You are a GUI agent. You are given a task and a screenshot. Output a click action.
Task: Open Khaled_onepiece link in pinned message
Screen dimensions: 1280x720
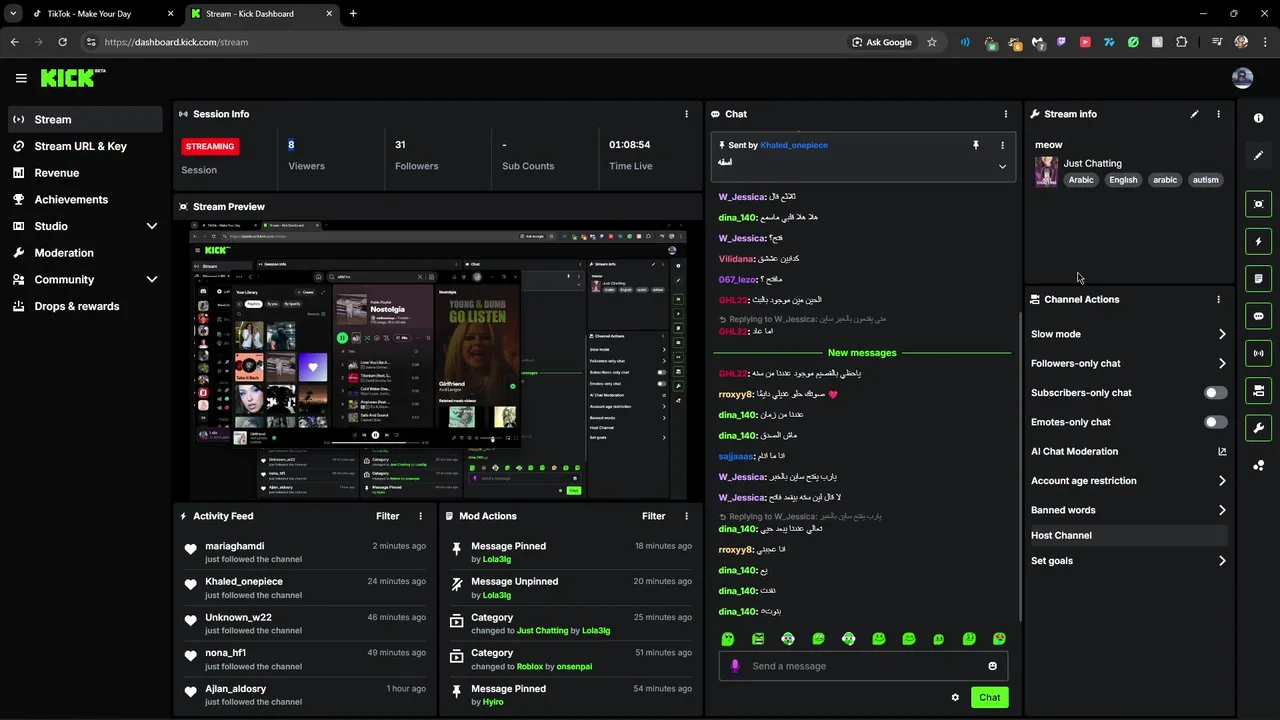pos(794,145)
